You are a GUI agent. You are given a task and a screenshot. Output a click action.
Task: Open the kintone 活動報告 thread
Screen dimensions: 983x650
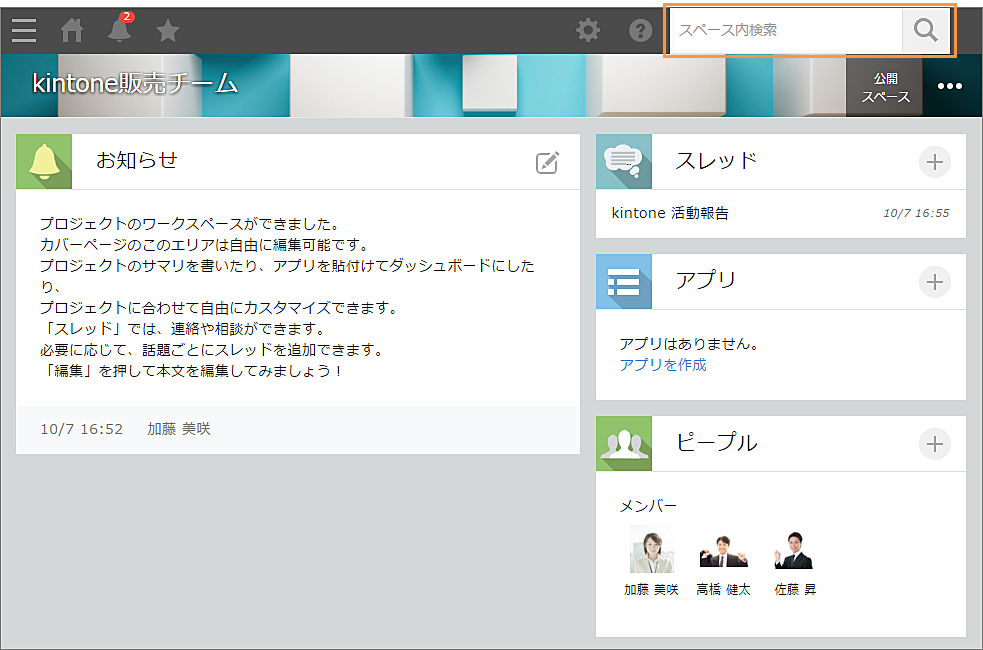(670, 213)
